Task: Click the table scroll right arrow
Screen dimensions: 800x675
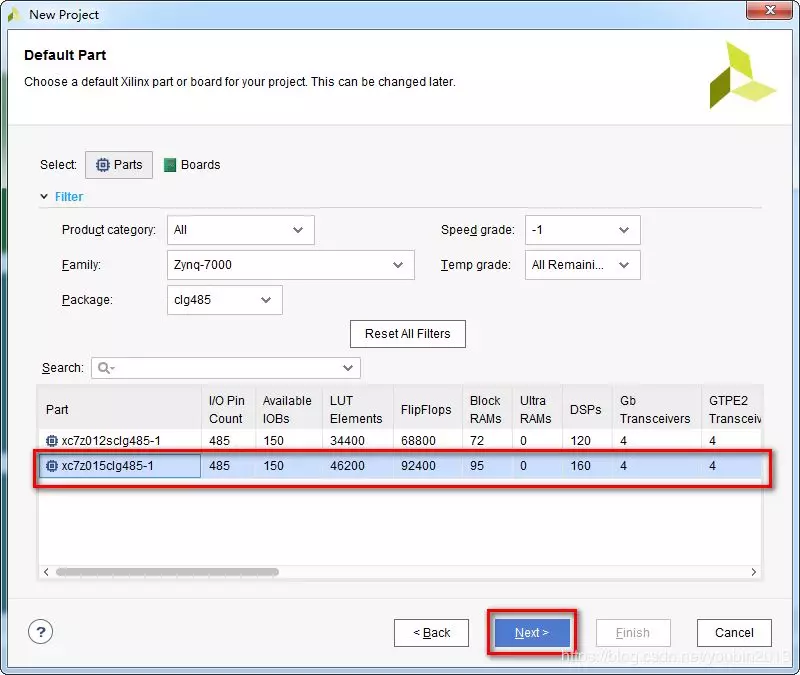Action: click(754, 572)
